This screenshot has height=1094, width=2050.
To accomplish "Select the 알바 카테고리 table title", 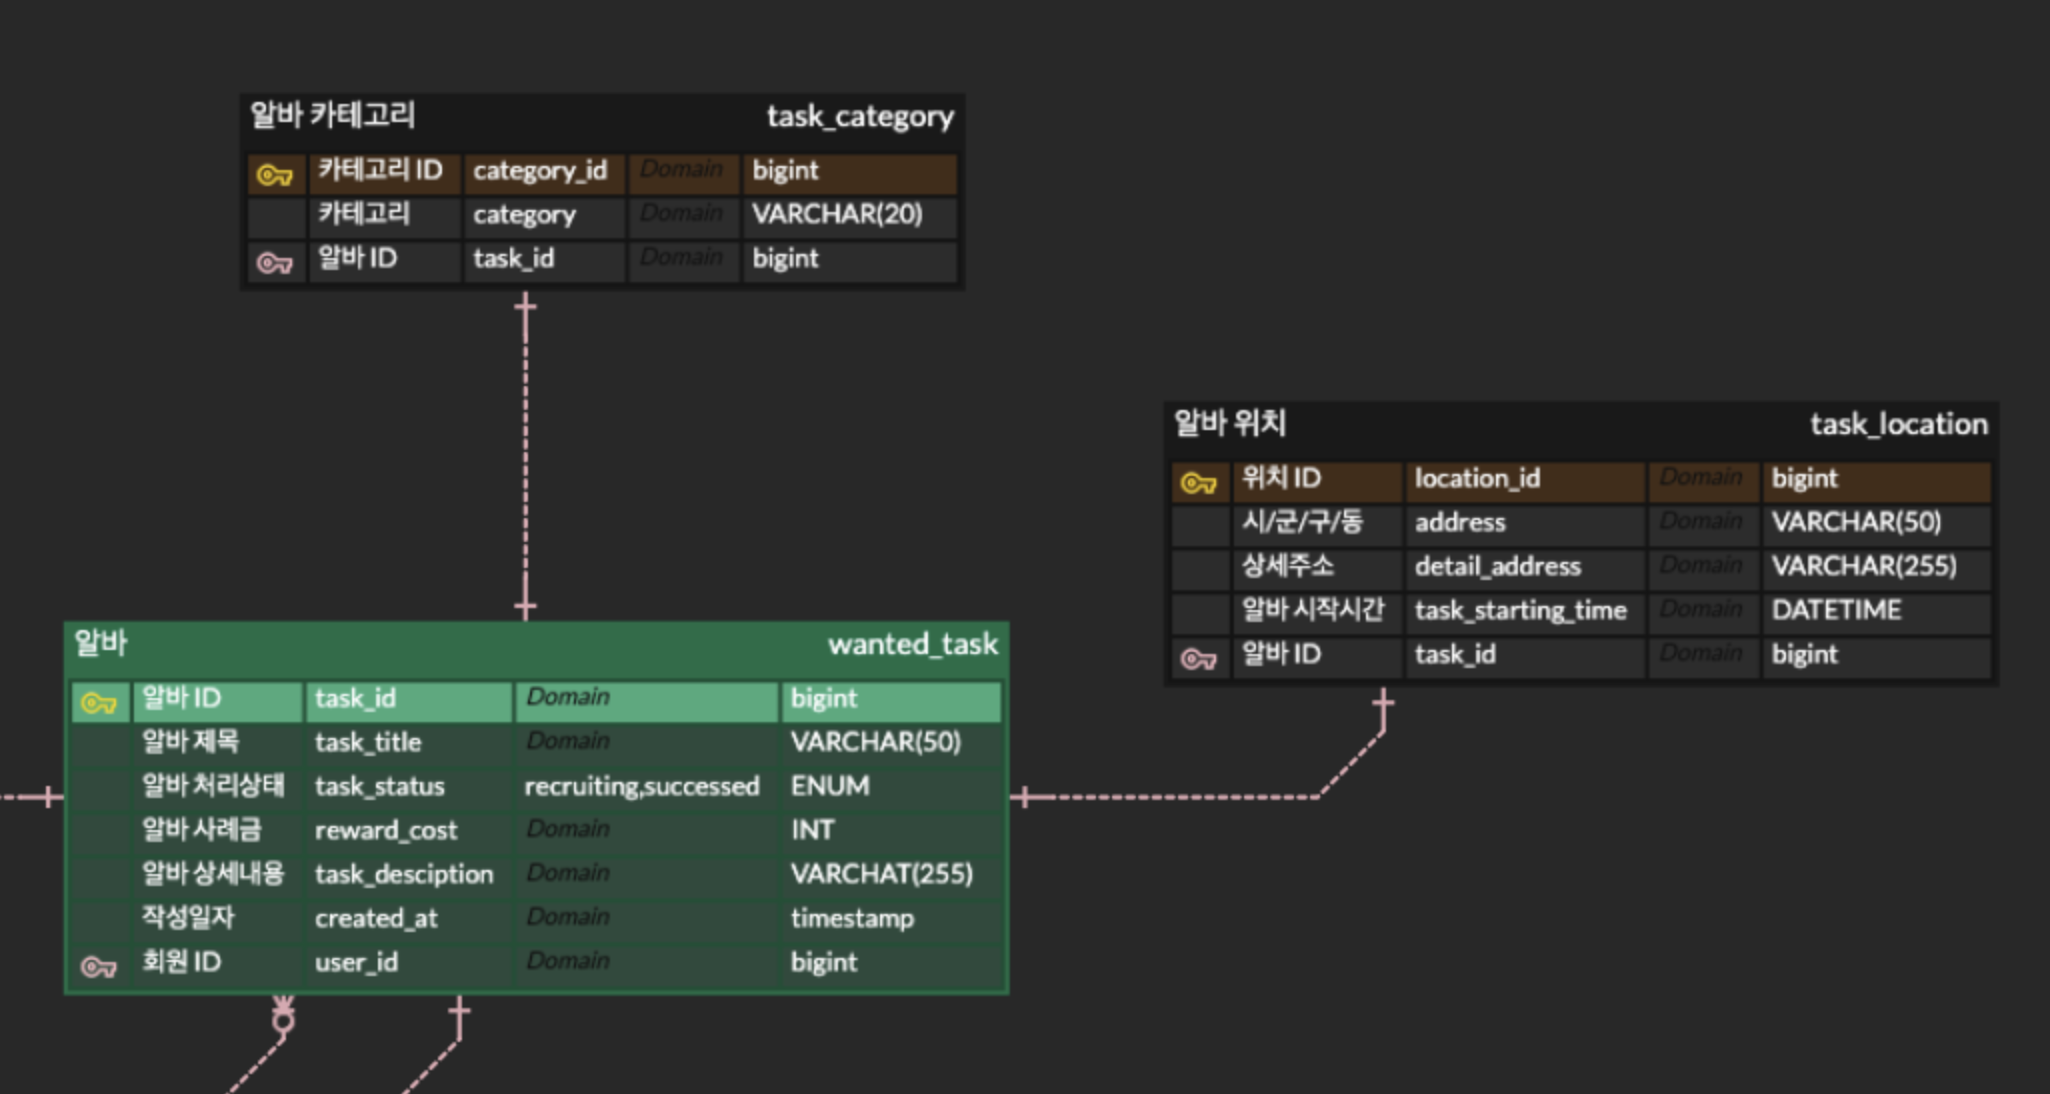I will 332,115.
